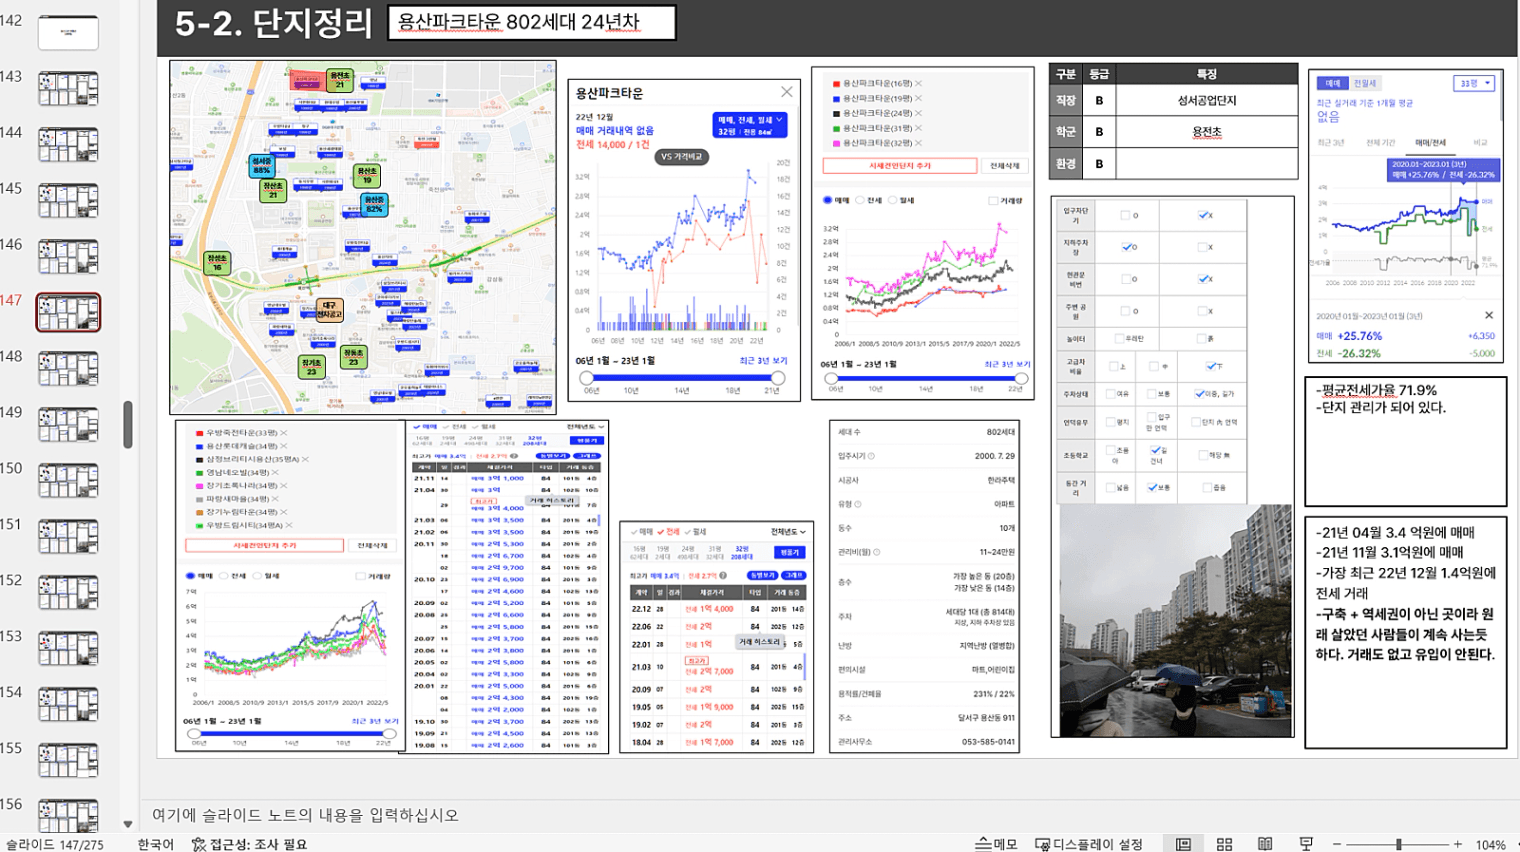1520x852 pixels.
Task: Start slide show from the status bar icon
Action: coord(1306,844)
